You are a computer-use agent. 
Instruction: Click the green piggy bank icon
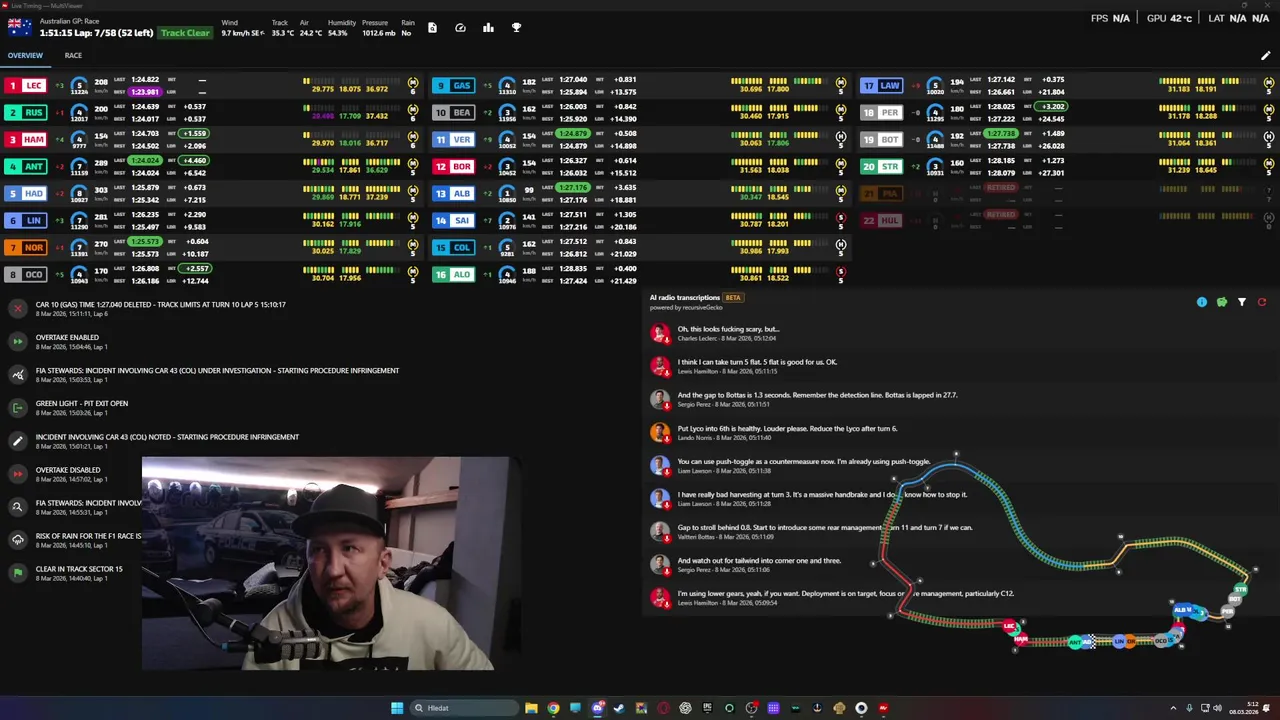(1222, 302)
